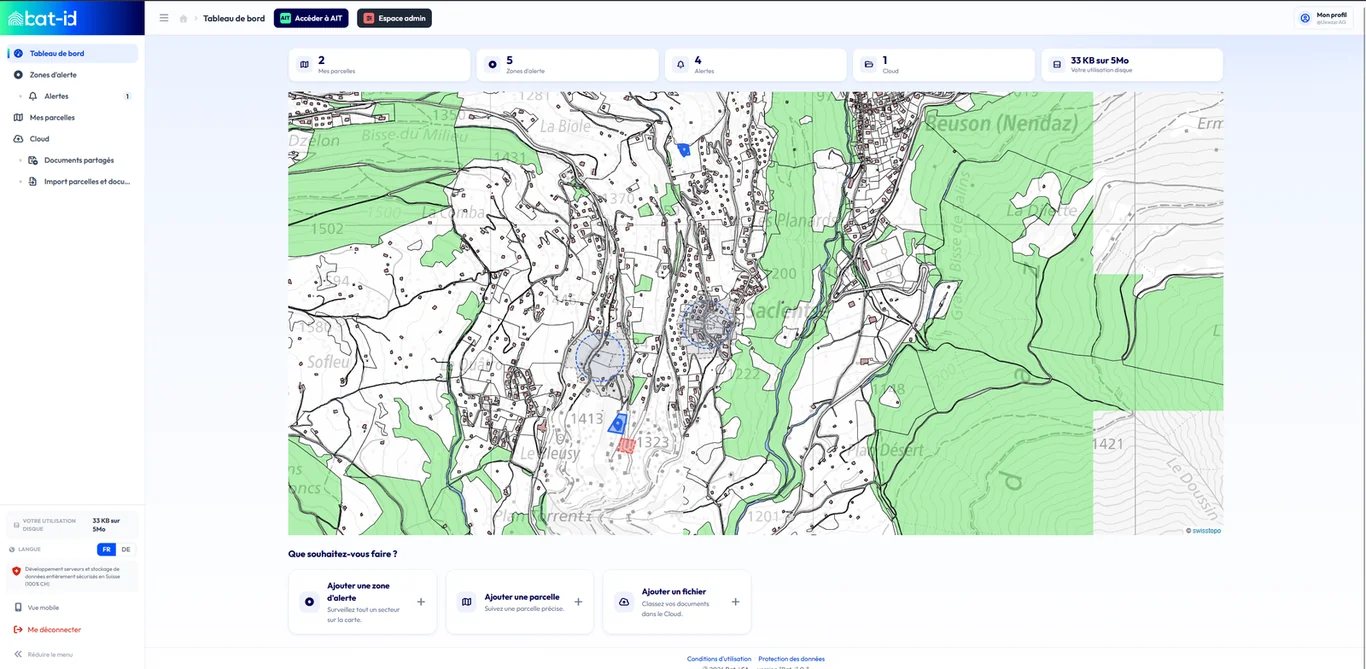Click the red security shield icon
The image size is (1366, 669).
coord(16,572)
